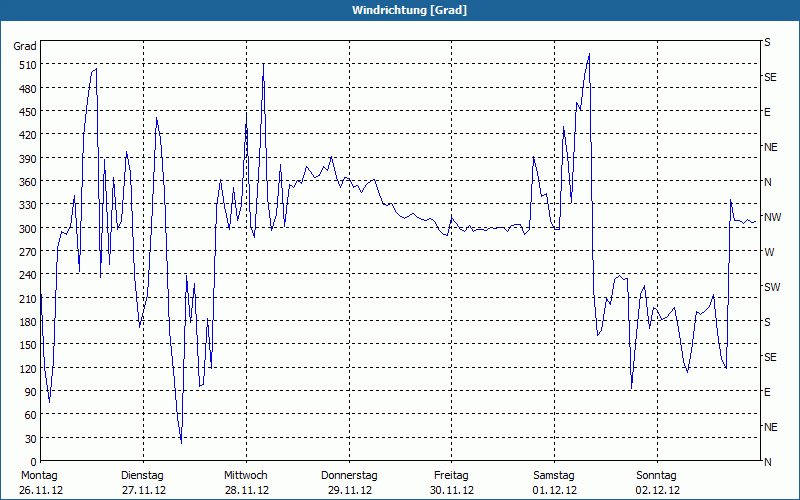Click the 'S' compass label at 180 gridline
800x500 pixels.
[767, 322]
